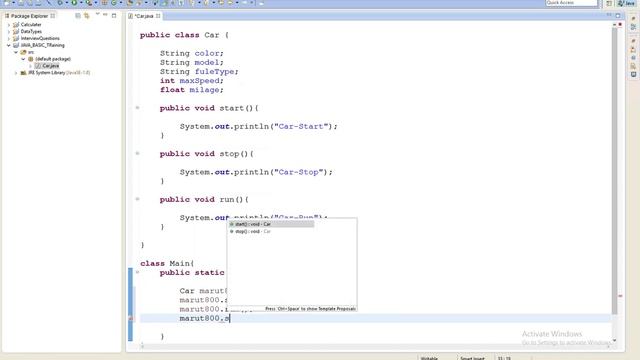
Task: Click the editor vertical scrollbar
Action: point(614,171)
